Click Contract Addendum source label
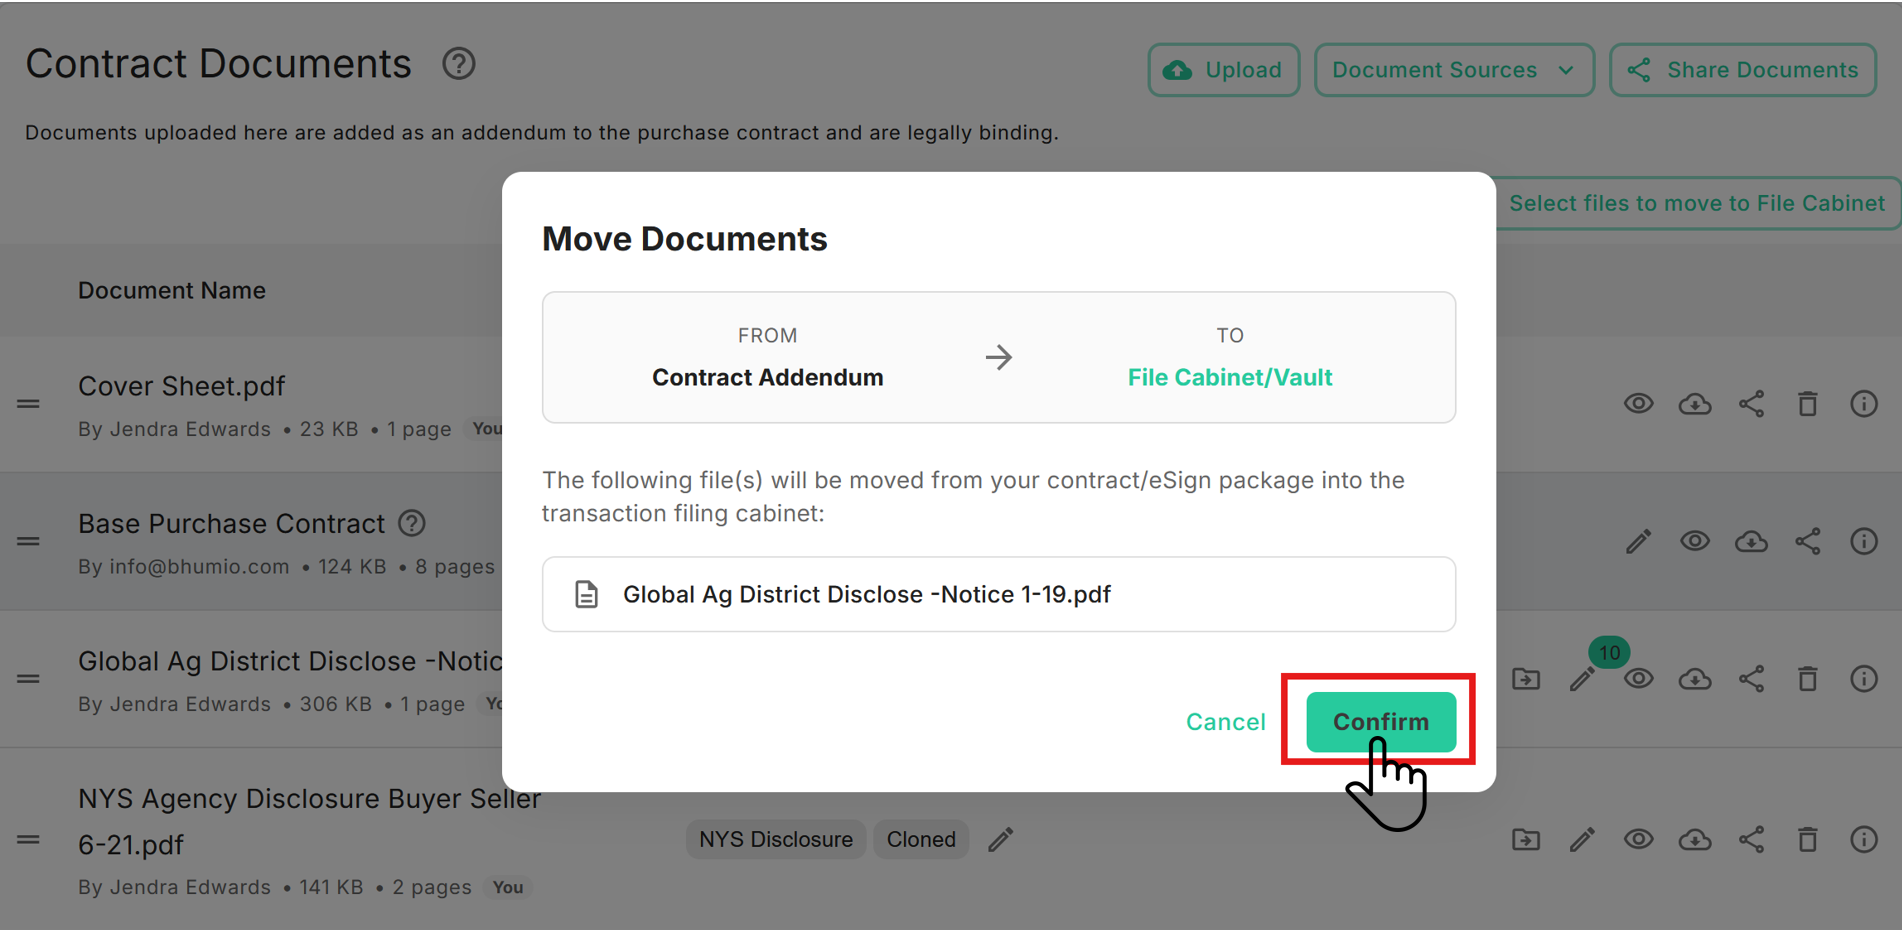Image resolution: width=1902 pixels, height=930 pixels. click(768, 377)
